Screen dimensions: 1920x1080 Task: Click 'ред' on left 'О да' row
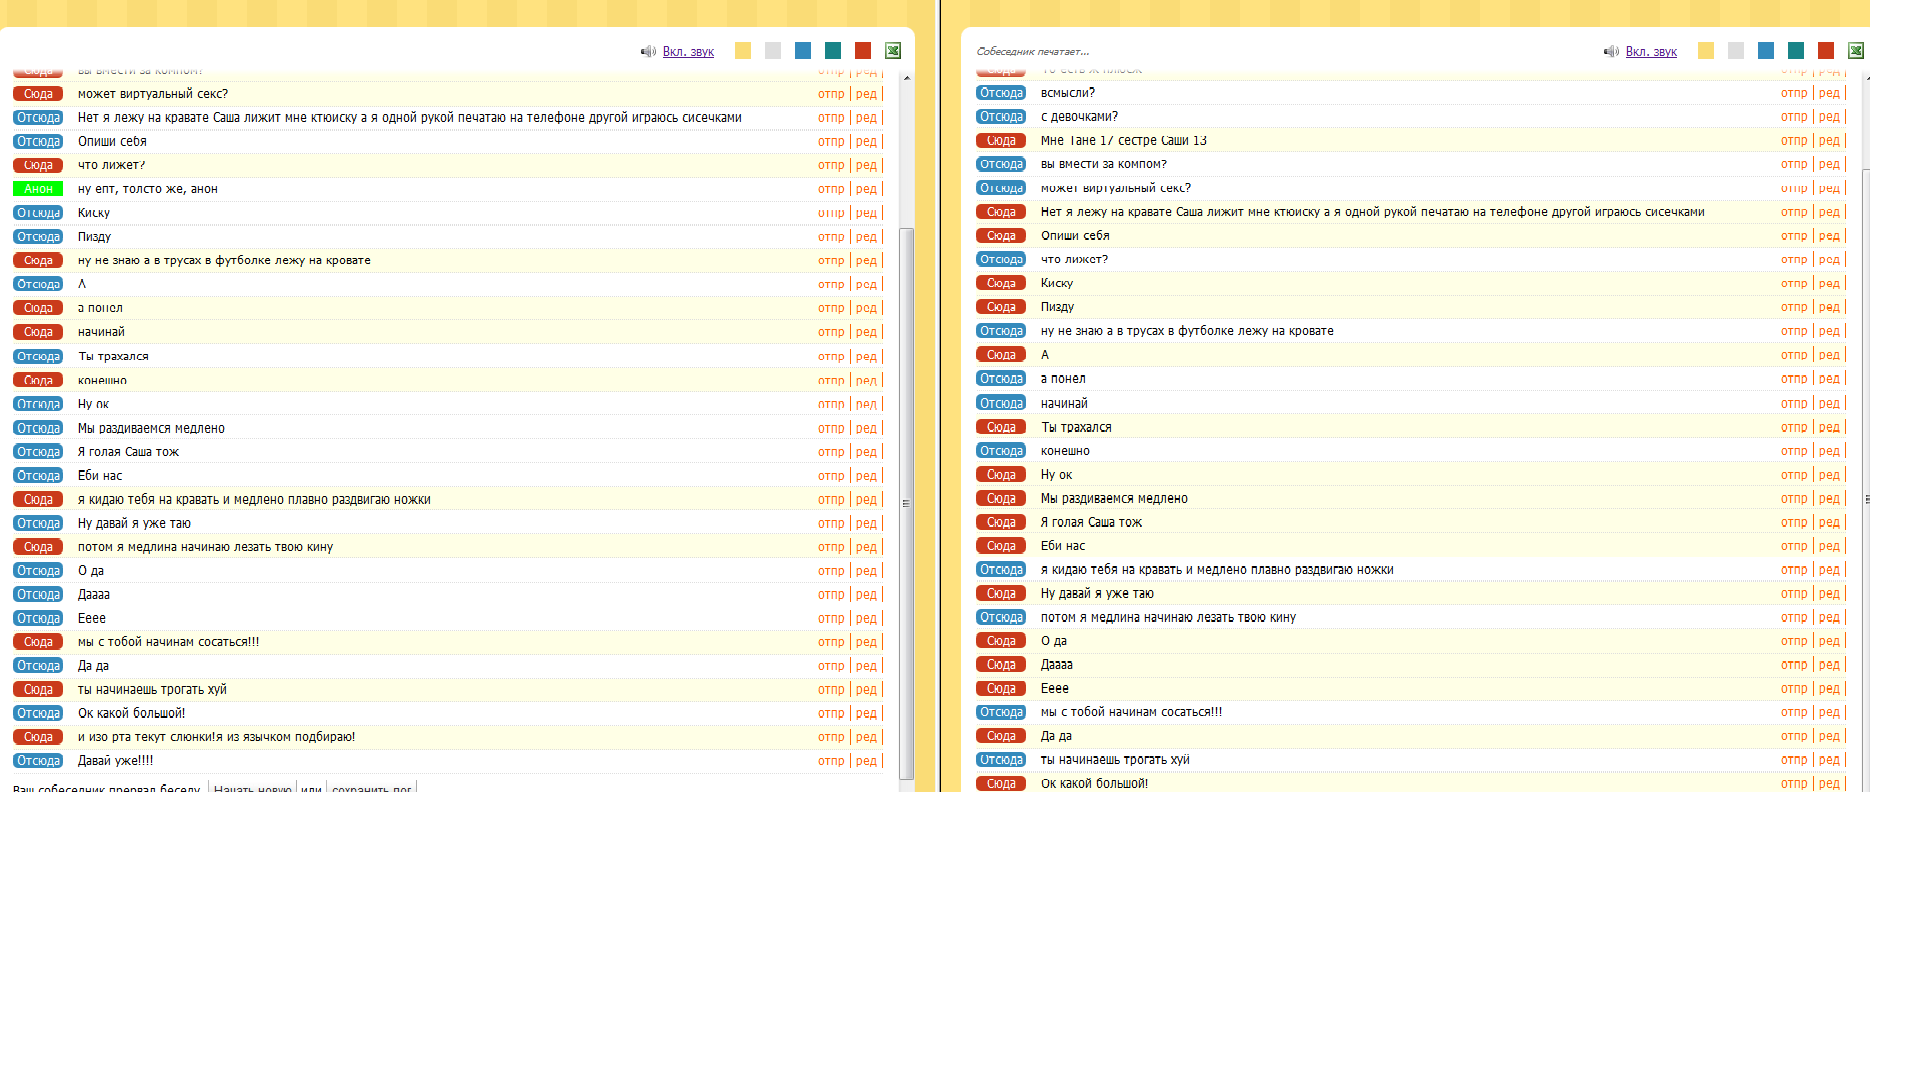[x=866, y=571]
